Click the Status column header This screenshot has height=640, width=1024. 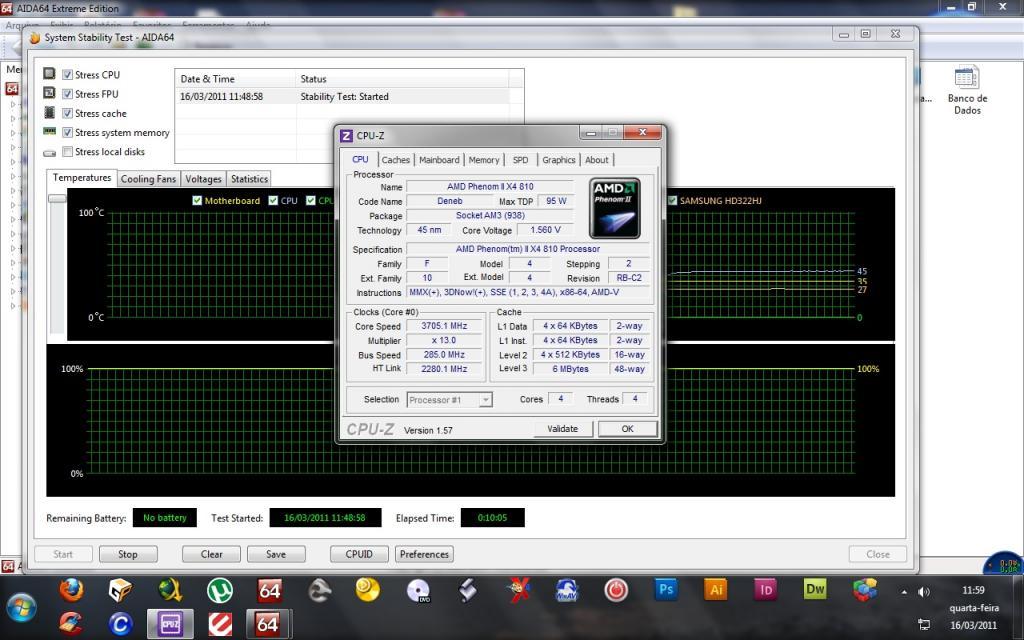point(402,78)
